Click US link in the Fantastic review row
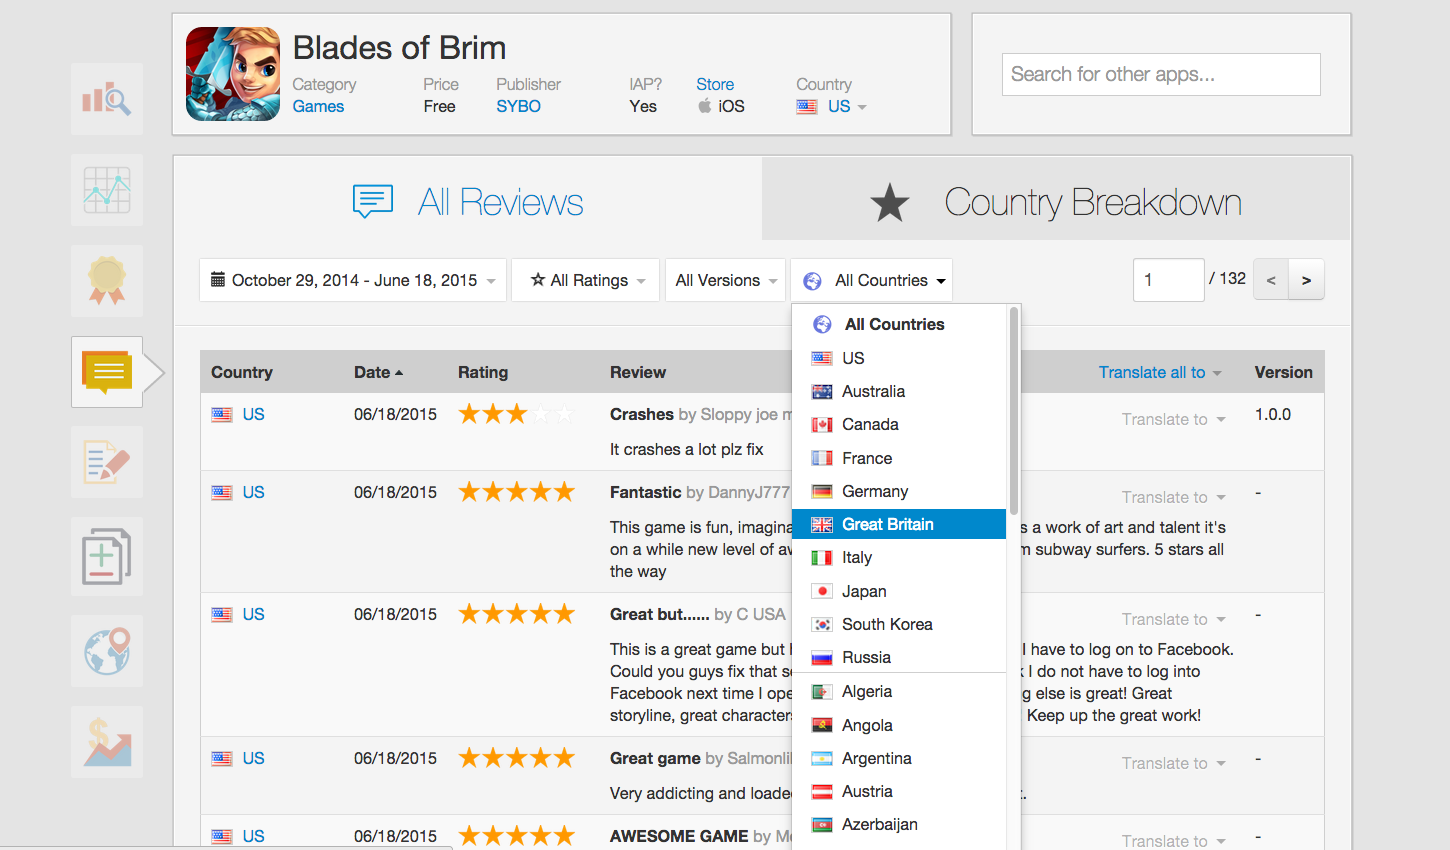 (x=253, y=492)
